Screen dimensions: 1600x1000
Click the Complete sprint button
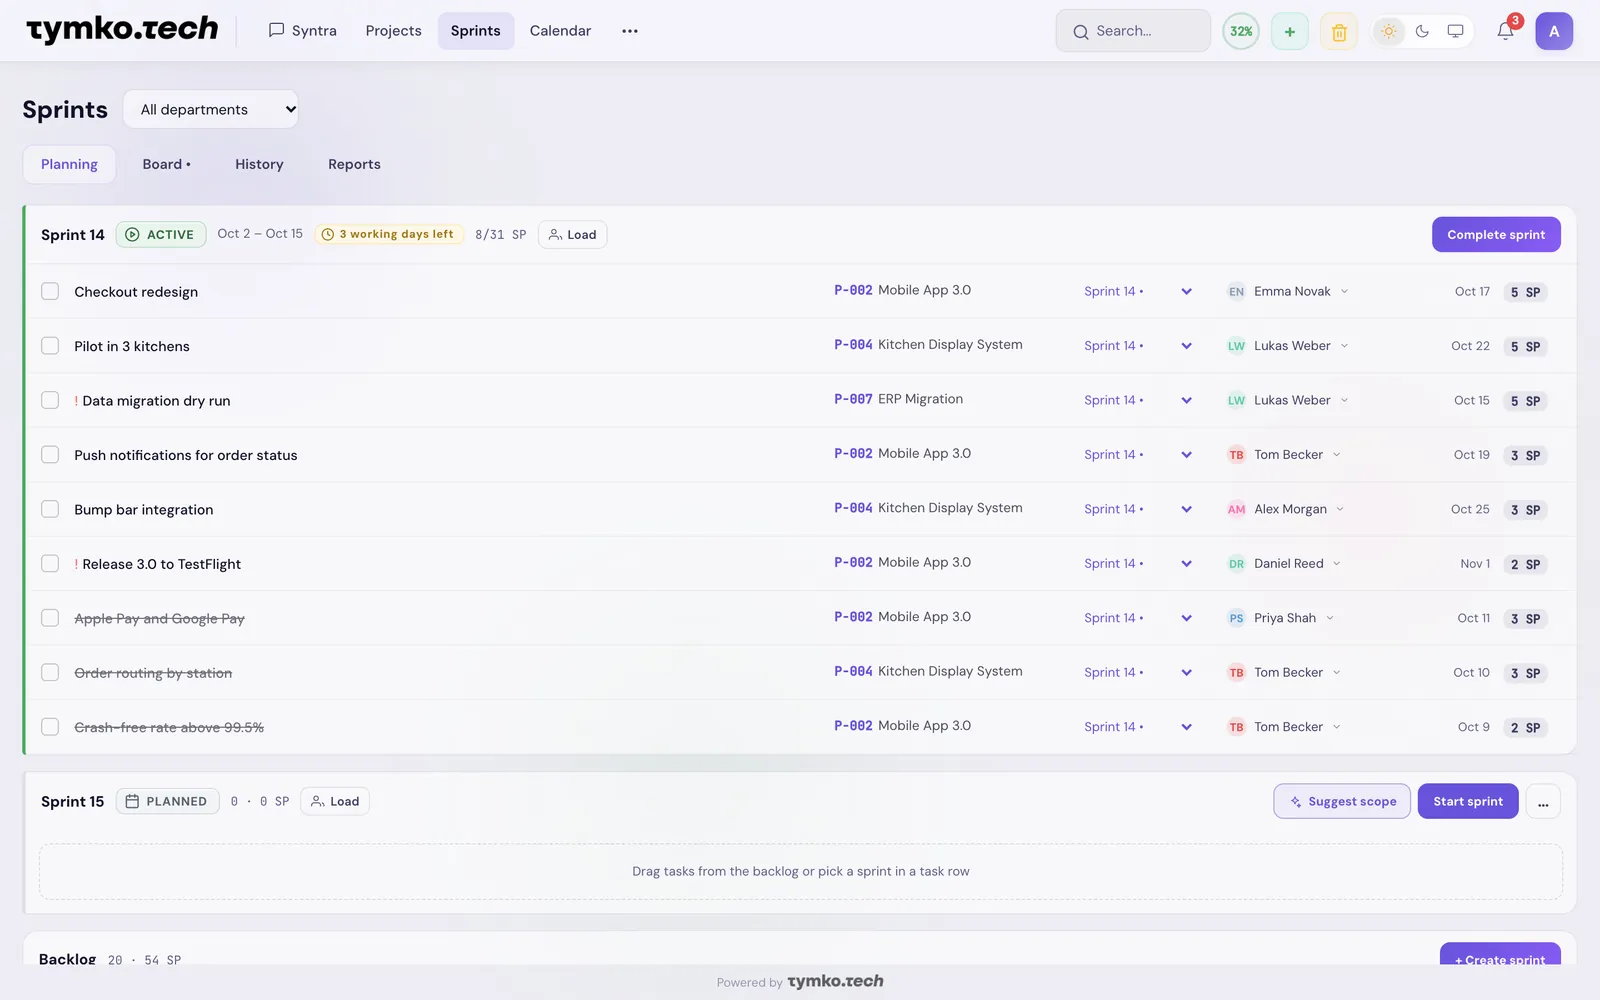coord(1496,234)
